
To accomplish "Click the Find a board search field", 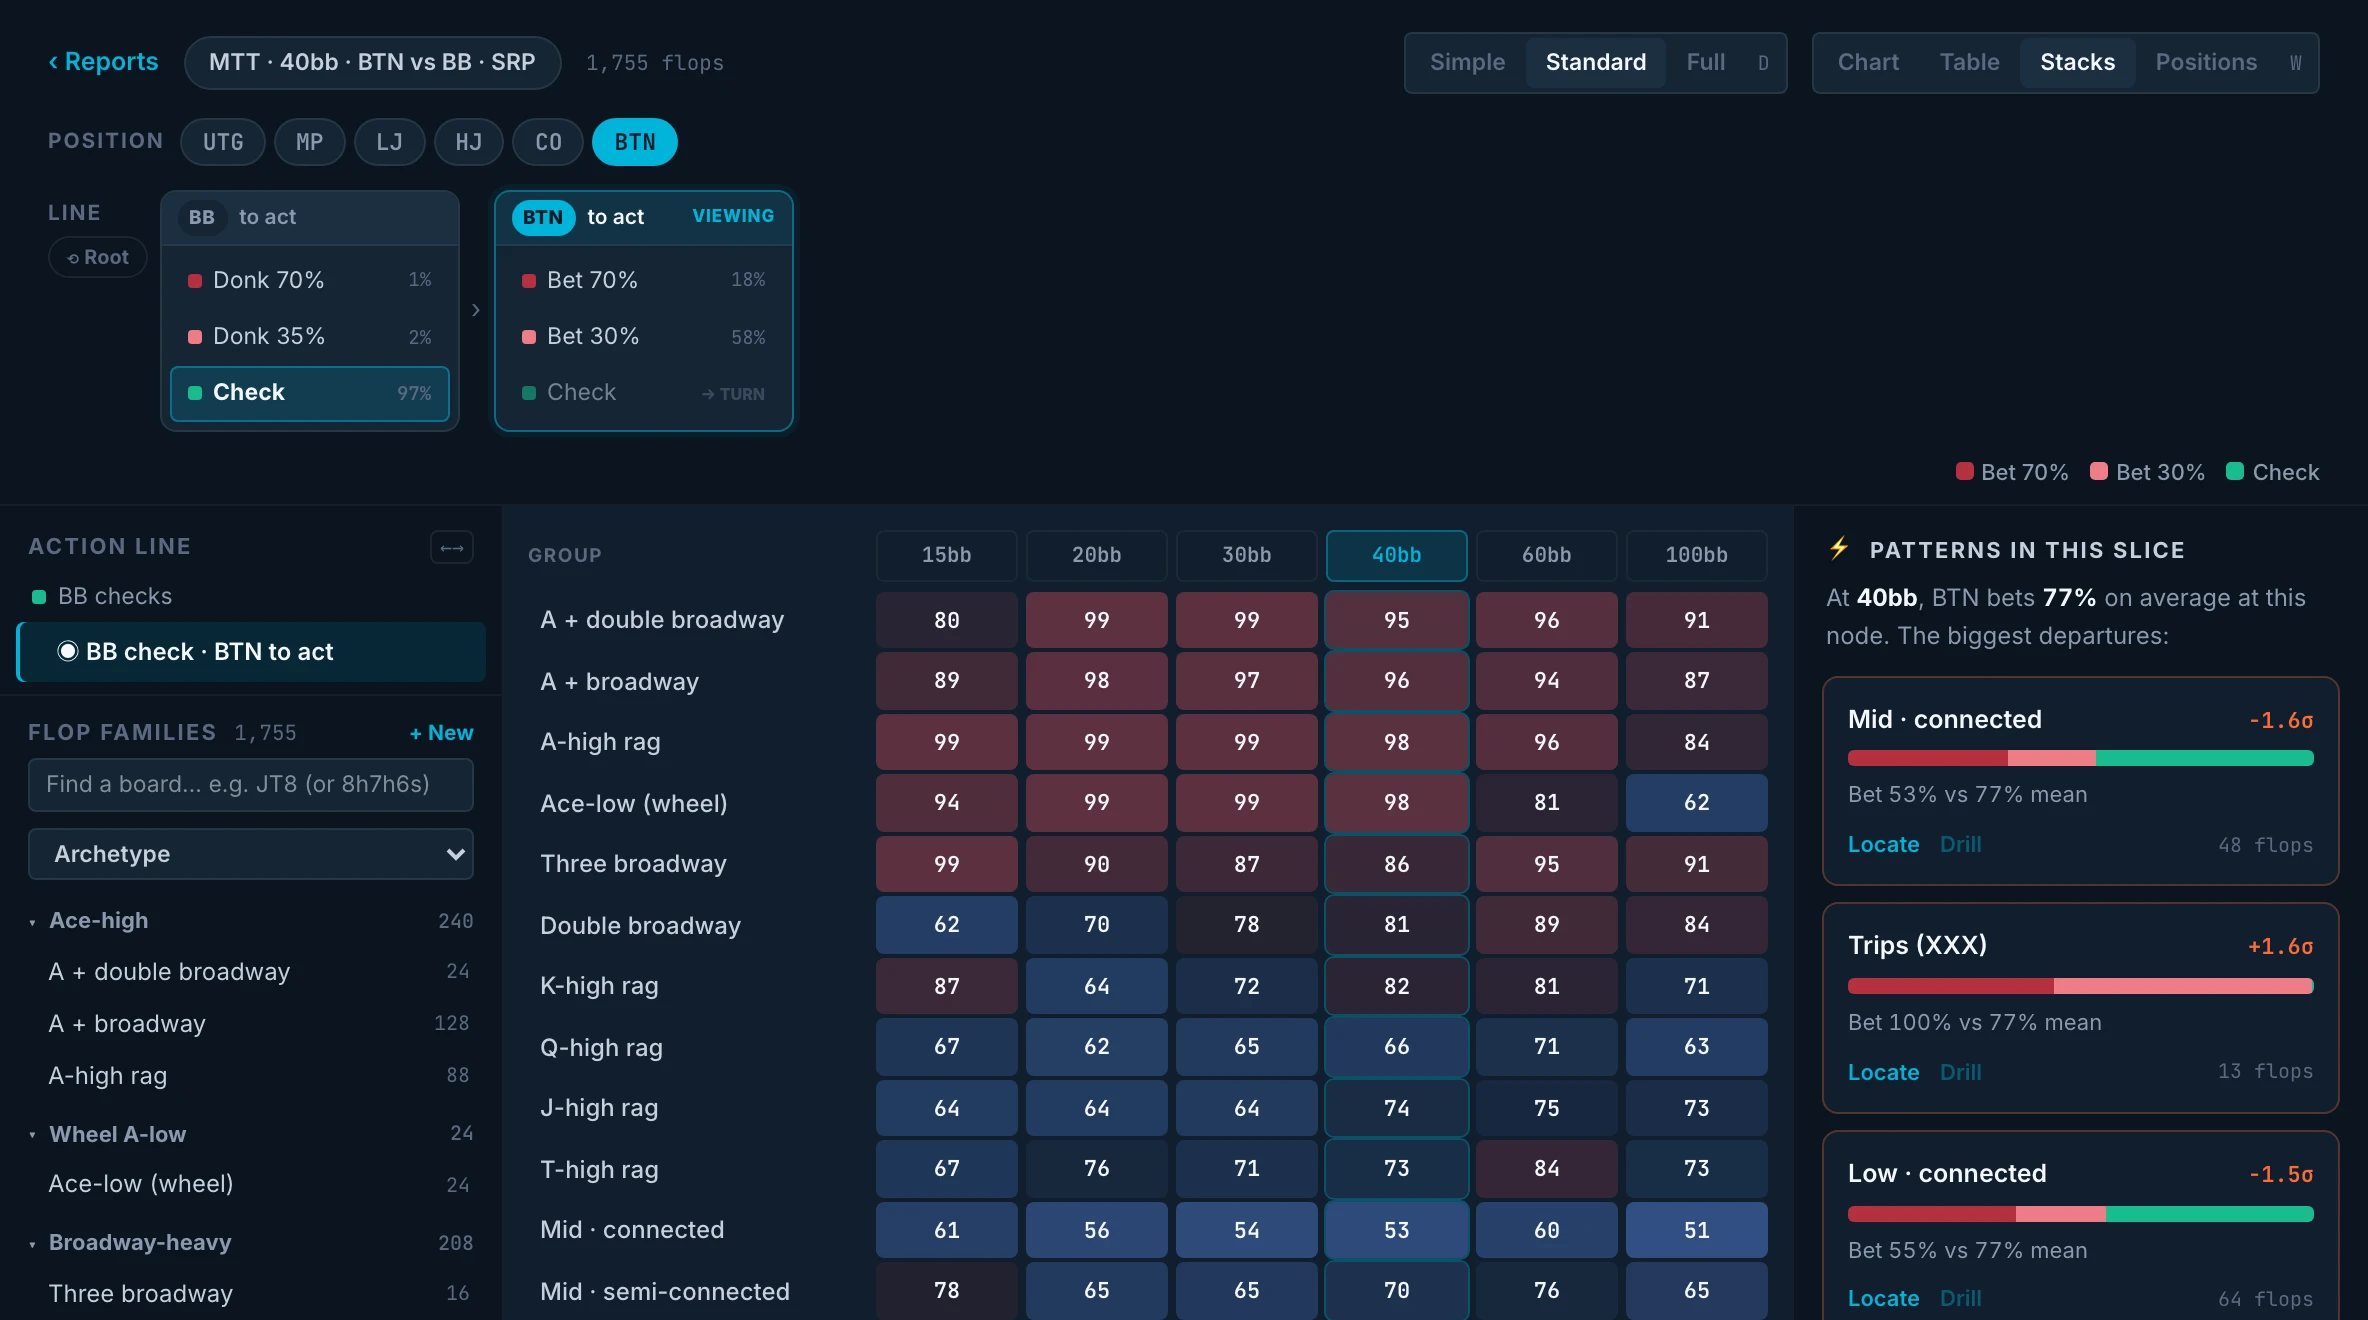I will (x=251, y=784).
